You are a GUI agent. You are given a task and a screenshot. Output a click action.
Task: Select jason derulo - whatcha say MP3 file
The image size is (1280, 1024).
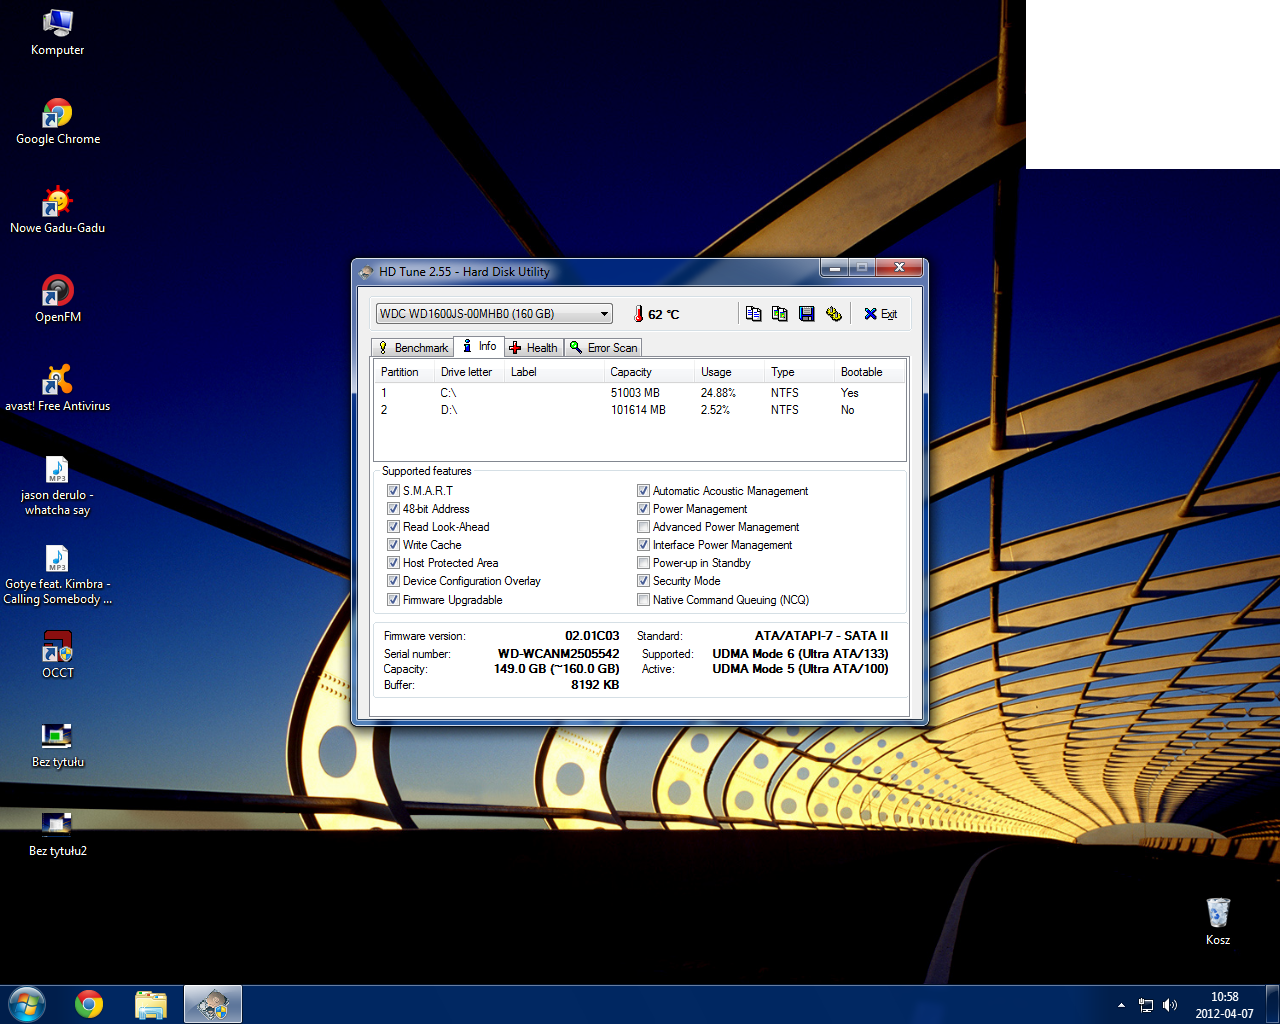click(x=57, y=486)
